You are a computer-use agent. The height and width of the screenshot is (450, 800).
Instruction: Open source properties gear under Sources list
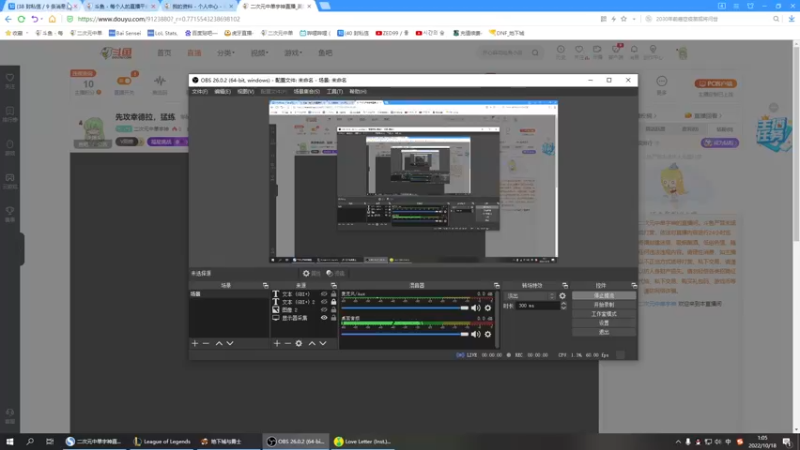(299, 343)
